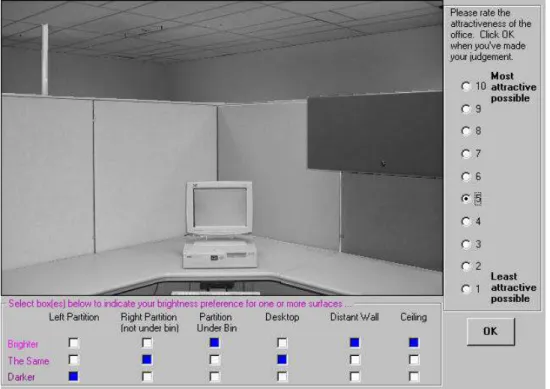550x389 pixels.
Task: Select attractiveness rating 8
Action: pyautogui.click(x=466, y=131)
